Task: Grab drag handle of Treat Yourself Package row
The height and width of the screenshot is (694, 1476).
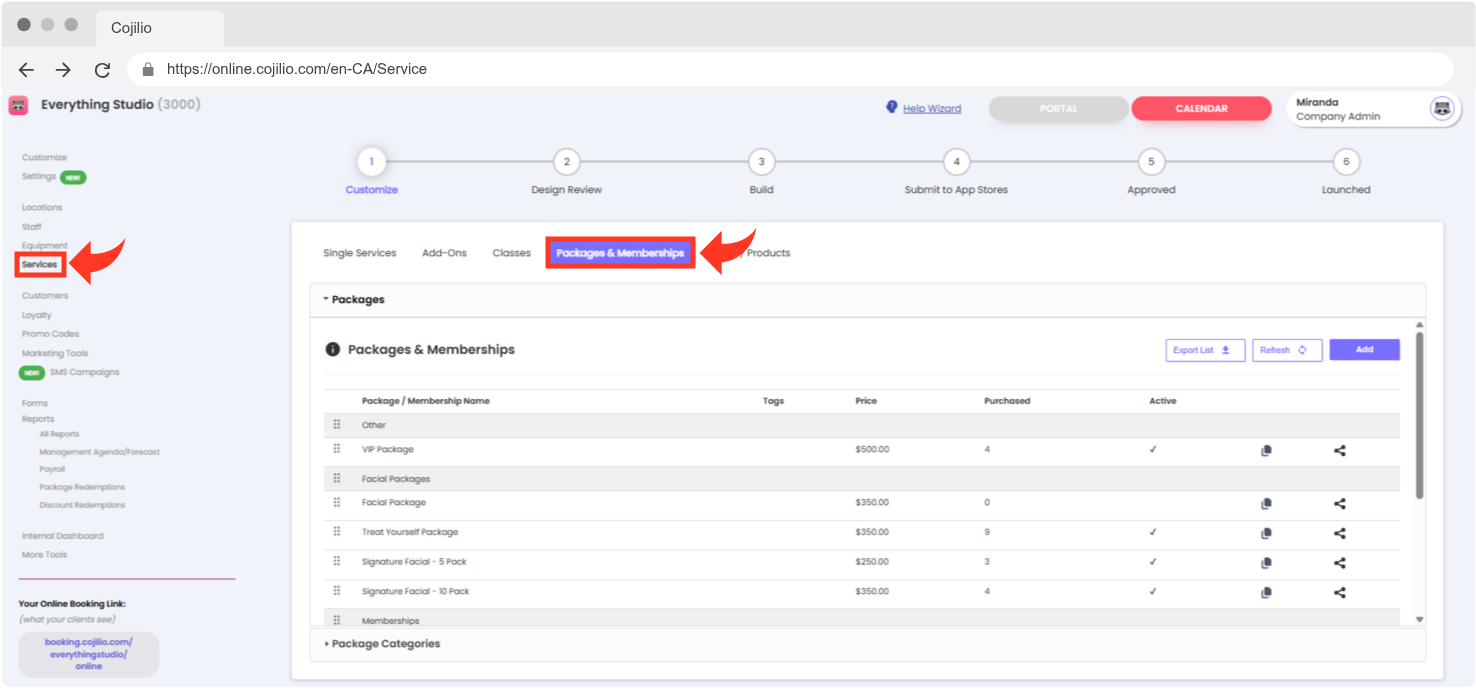Action: 337,532
